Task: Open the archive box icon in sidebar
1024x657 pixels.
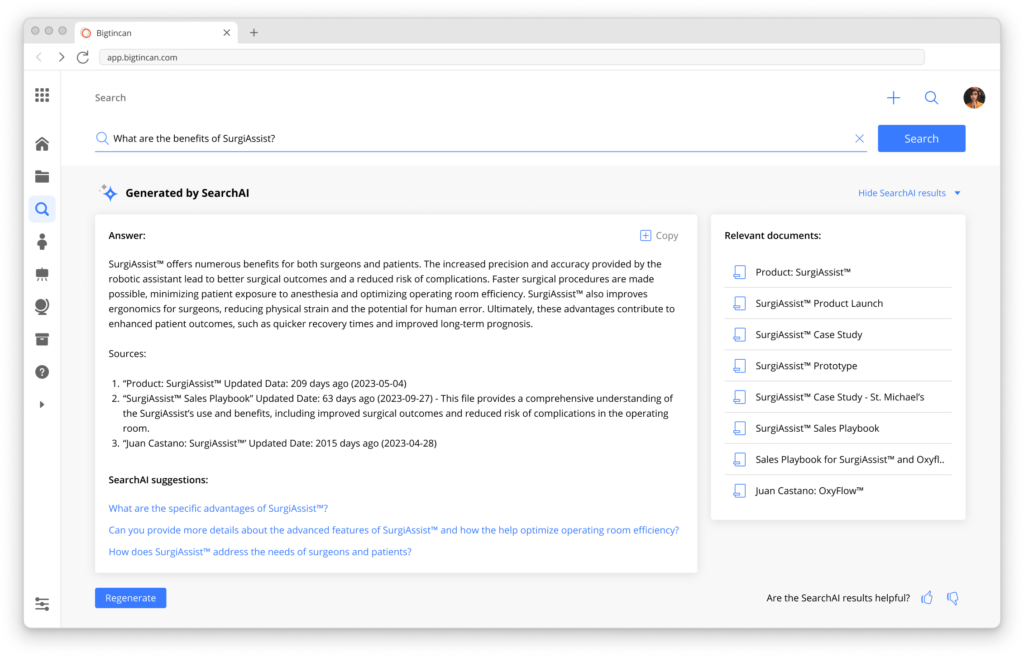Action: [42, 339]
